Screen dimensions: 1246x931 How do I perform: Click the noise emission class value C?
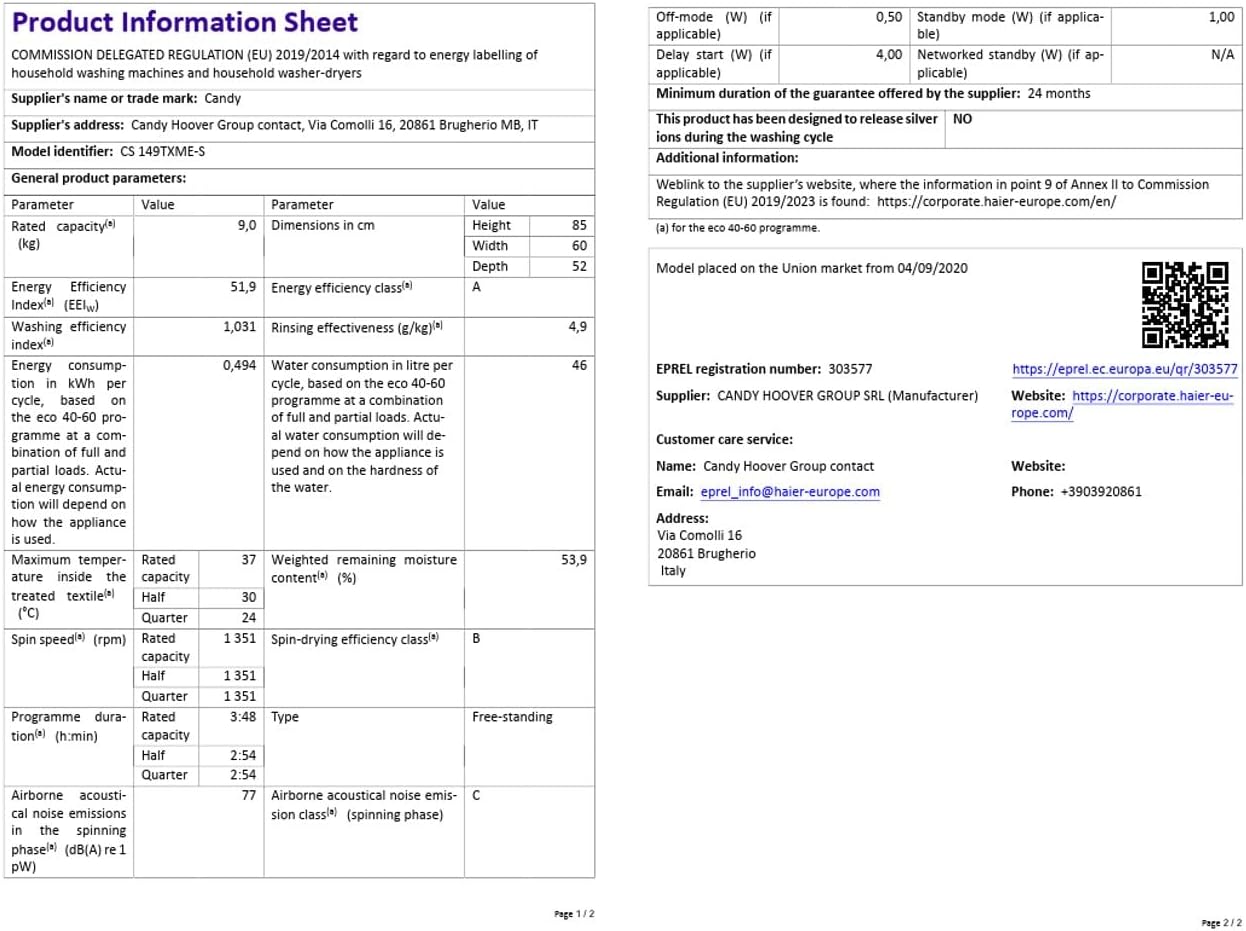pyautogui.click(x=477, y=796)
